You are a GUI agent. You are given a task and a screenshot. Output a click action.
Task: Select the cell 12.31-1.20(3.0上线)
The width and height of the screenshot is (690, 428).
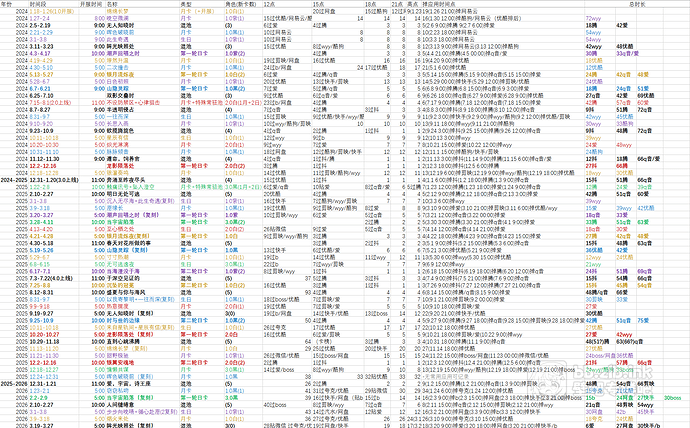(x=54, y=180)
